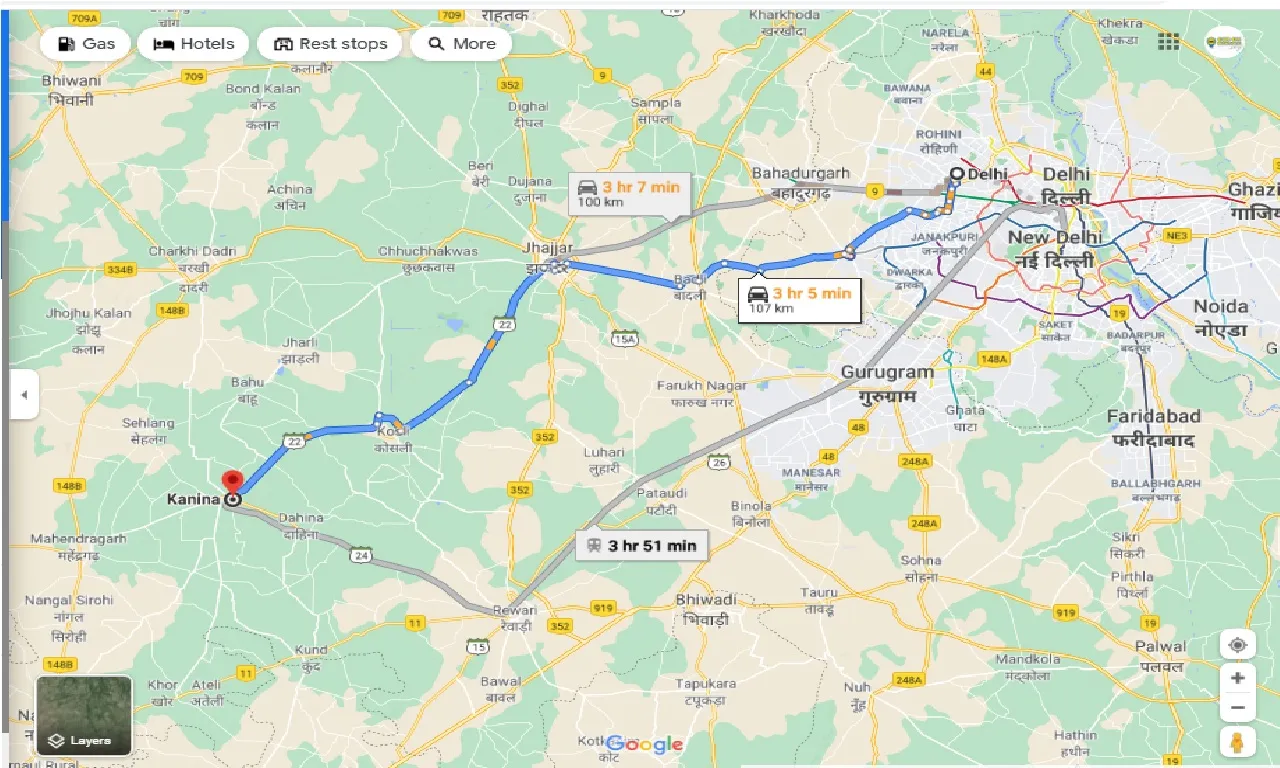Select the 3 hr 7 min alternate route
Screen dimensions: 1280x768
(629, 194)
